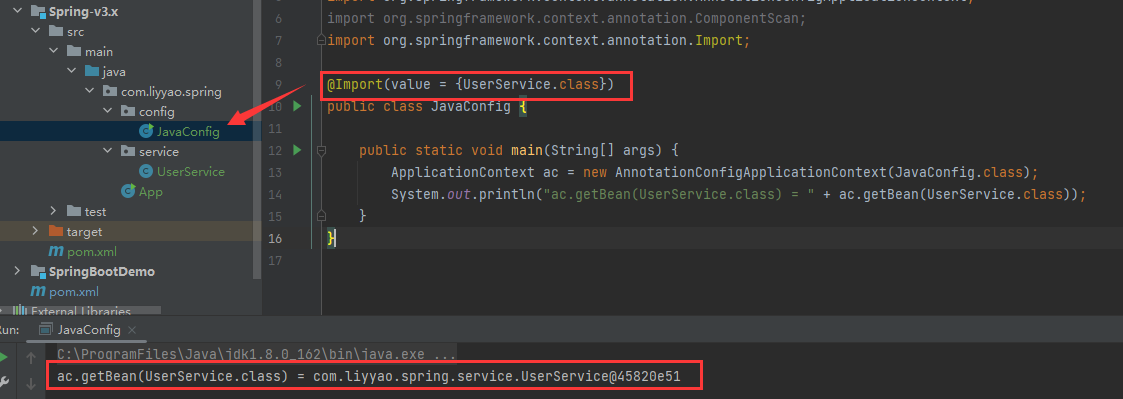Click the JavaConfig run tab icon

47,330
